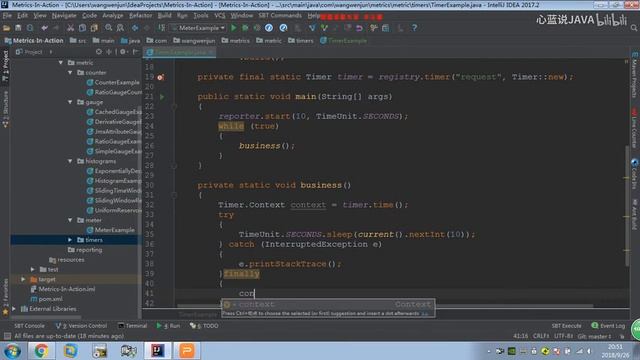The height and width of the screenshot is (360, 640).
Task: Click the search everywhere magnifier icon
Action: (634, 28)
